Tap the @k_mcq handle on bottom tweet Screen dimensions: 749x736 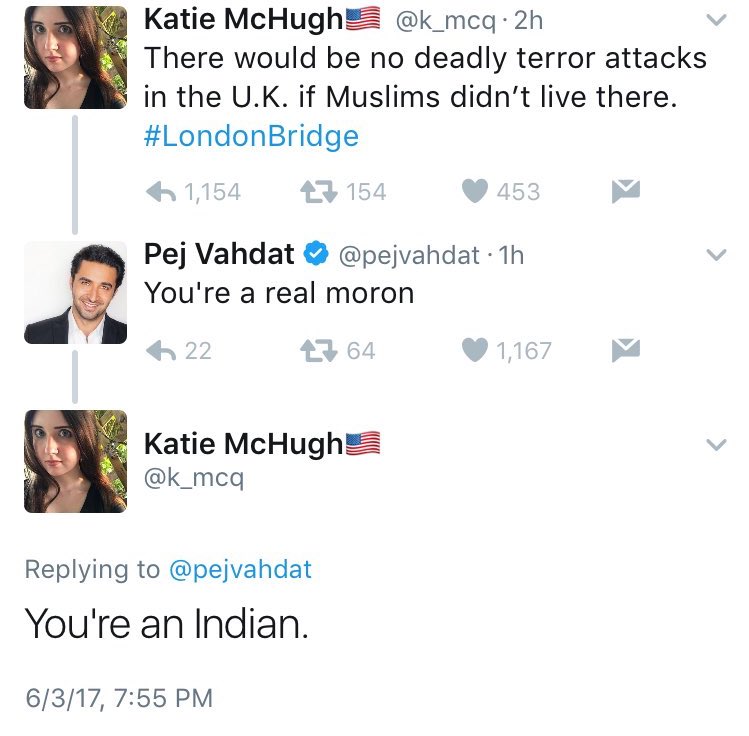[194, 478]
